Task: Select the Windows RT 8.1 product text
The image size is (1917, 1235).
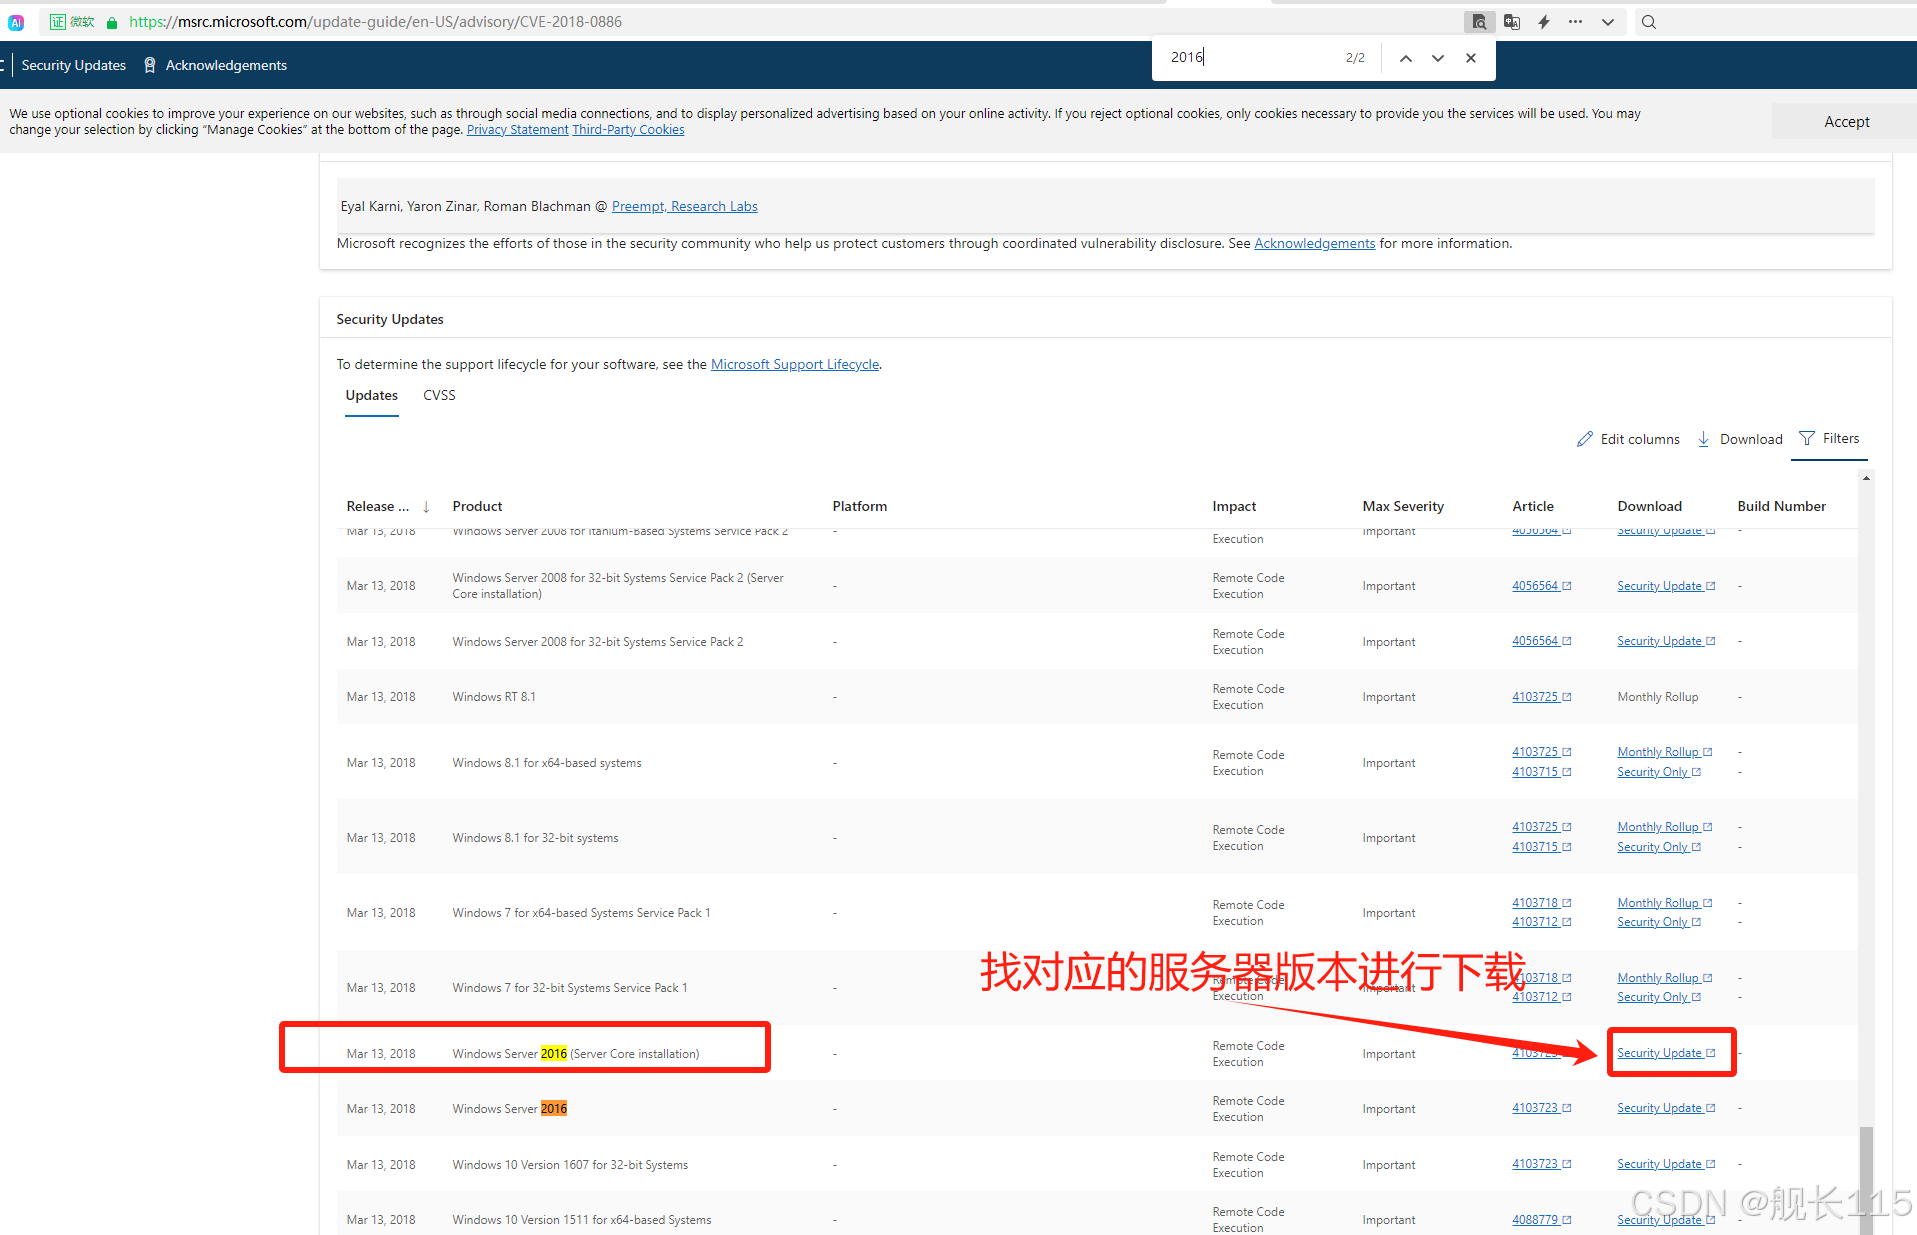Action: pyautogui.click(x=493, y=697)
